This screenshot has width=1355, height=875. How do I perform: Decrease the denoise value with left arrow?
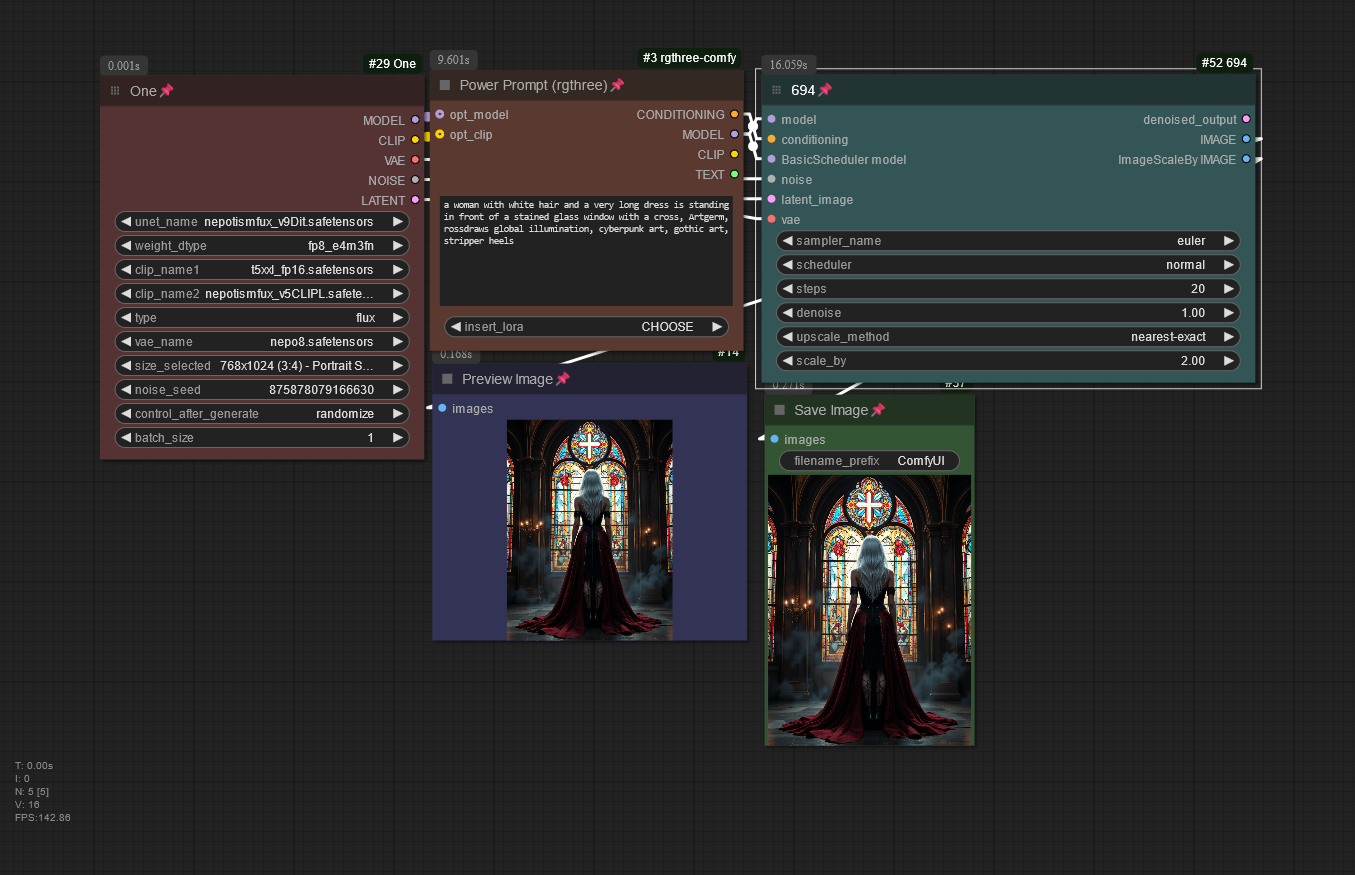pyautogui.click(x=787, y=313)
